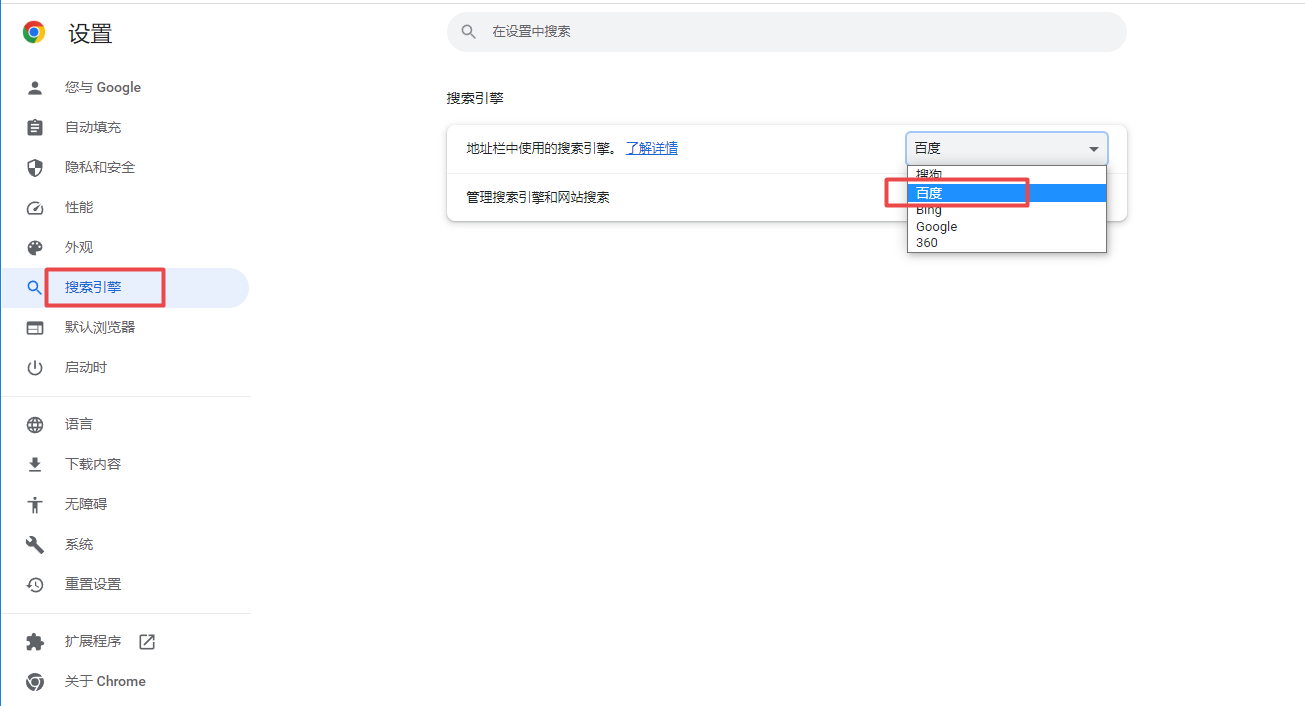This screenshot has width=1305, height=706.
Task: Click the dropdown arrow of search engine selector
Action: click(x=1093, y=149)
